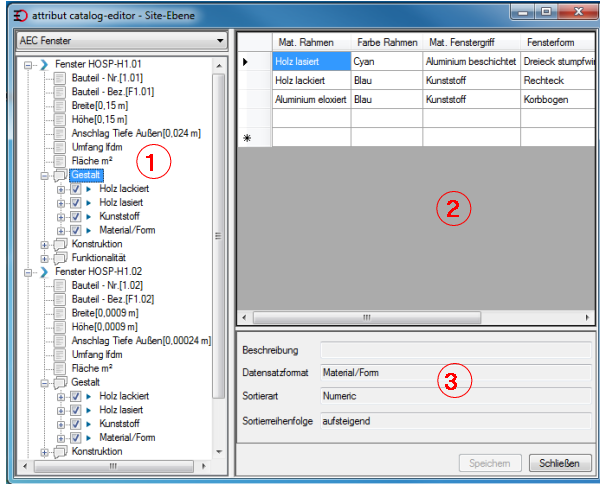Click document icon beside Breite[0,15 m]
Viewport: 600px width, 484px height.
tap(60, 106)
